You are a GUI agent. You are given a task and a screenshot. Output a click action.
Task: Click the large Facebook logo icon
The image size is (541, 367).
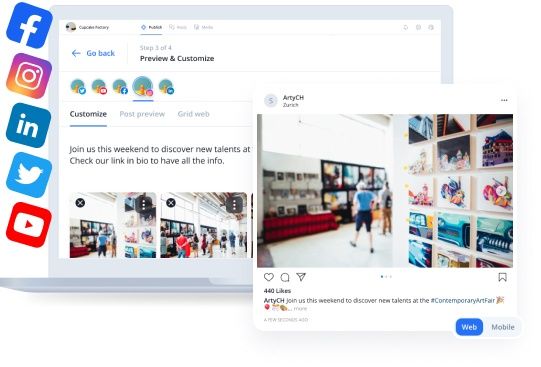pos(29,25)
